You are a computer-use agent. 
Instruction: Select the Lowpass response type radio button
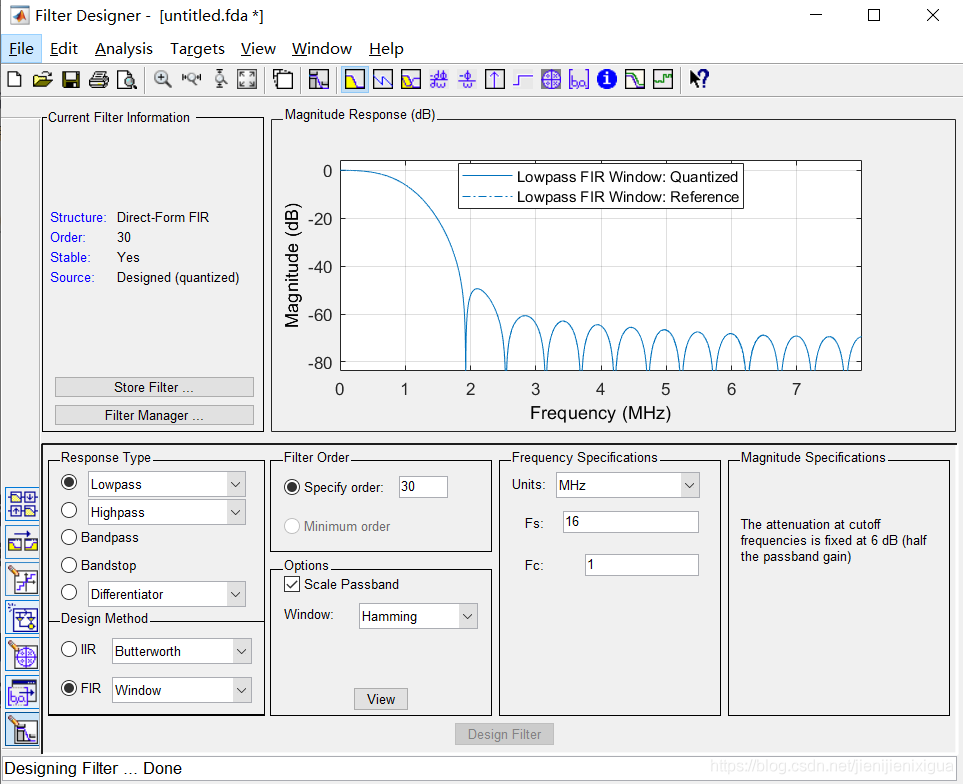(69, 483)
